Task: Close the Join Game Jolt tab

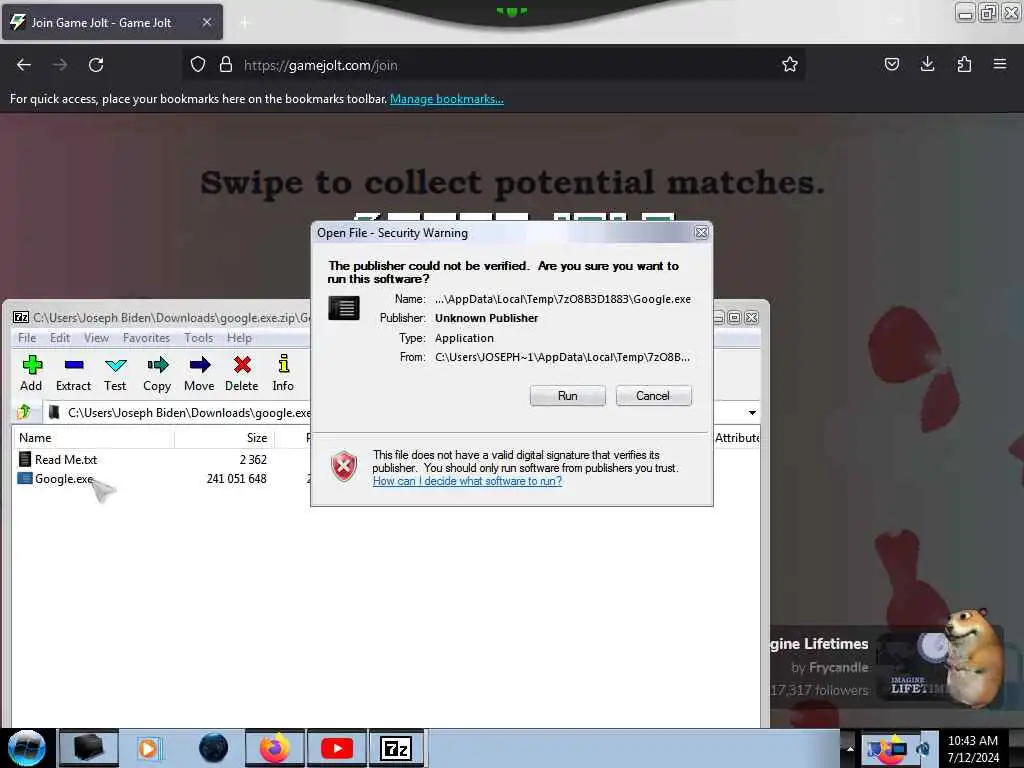Action: 206,22
